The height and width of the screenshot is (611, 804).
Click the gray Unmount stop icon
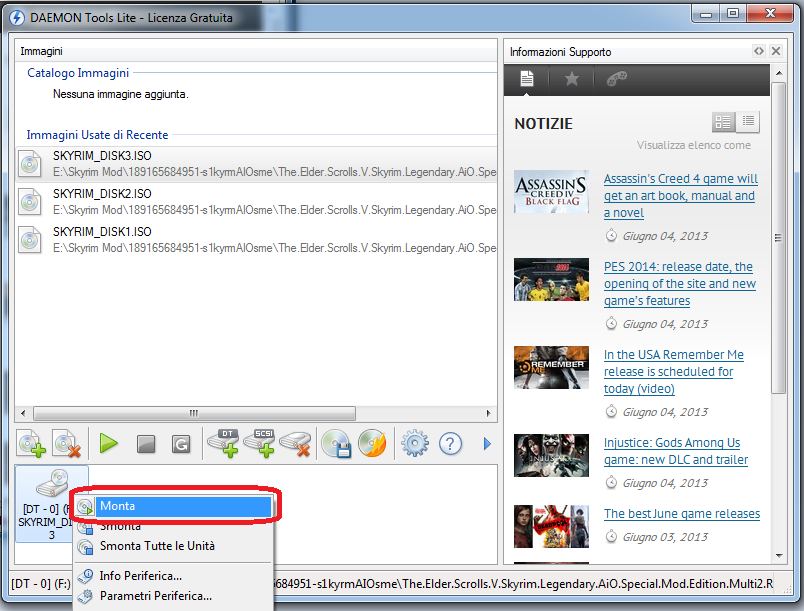[146, 444]
